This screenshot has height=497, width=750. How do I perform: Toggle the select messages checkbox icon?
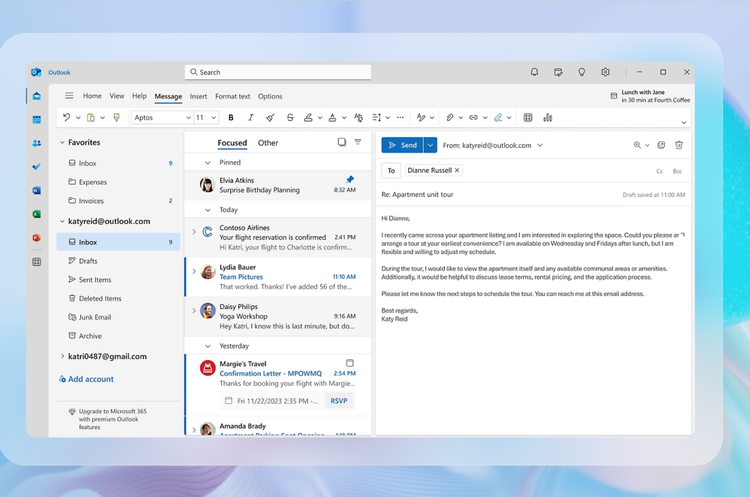(x=342, y=142)
